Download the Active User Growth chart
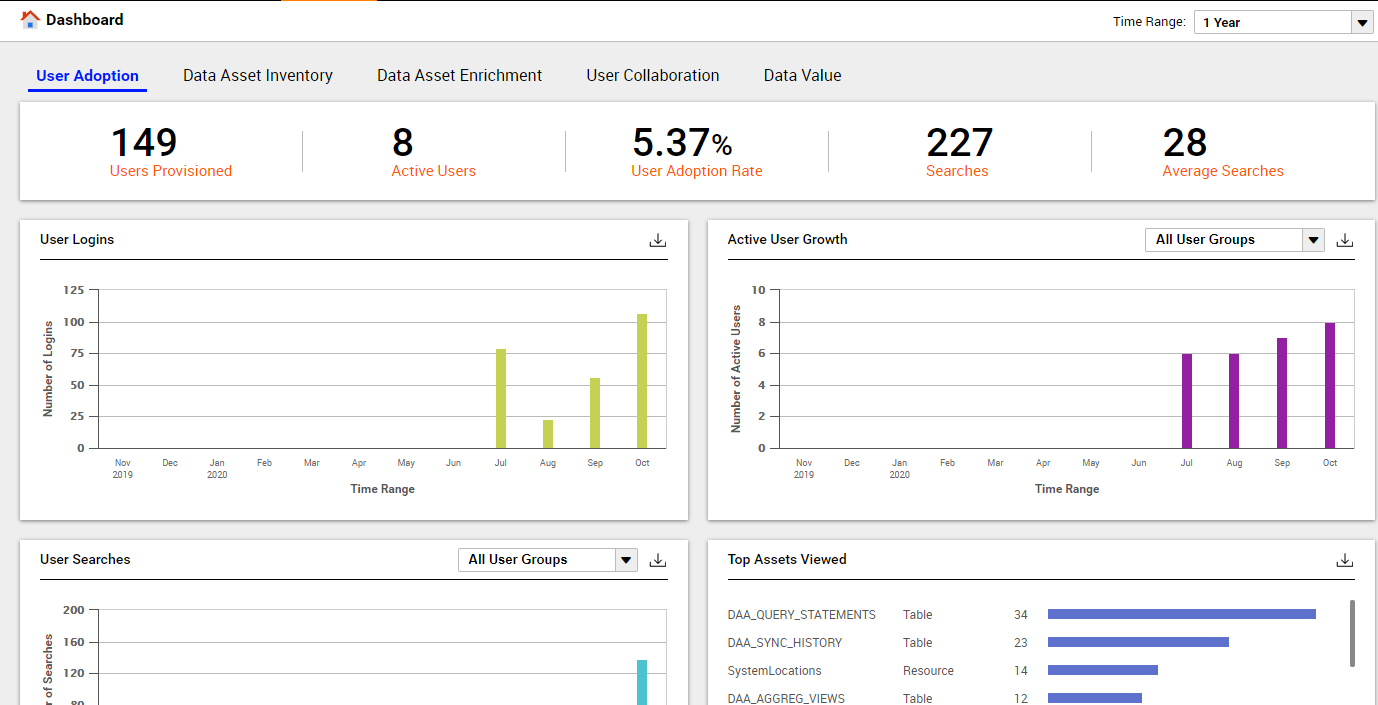The height and width of the screenshot is (705, 1378). [1345, 240]
